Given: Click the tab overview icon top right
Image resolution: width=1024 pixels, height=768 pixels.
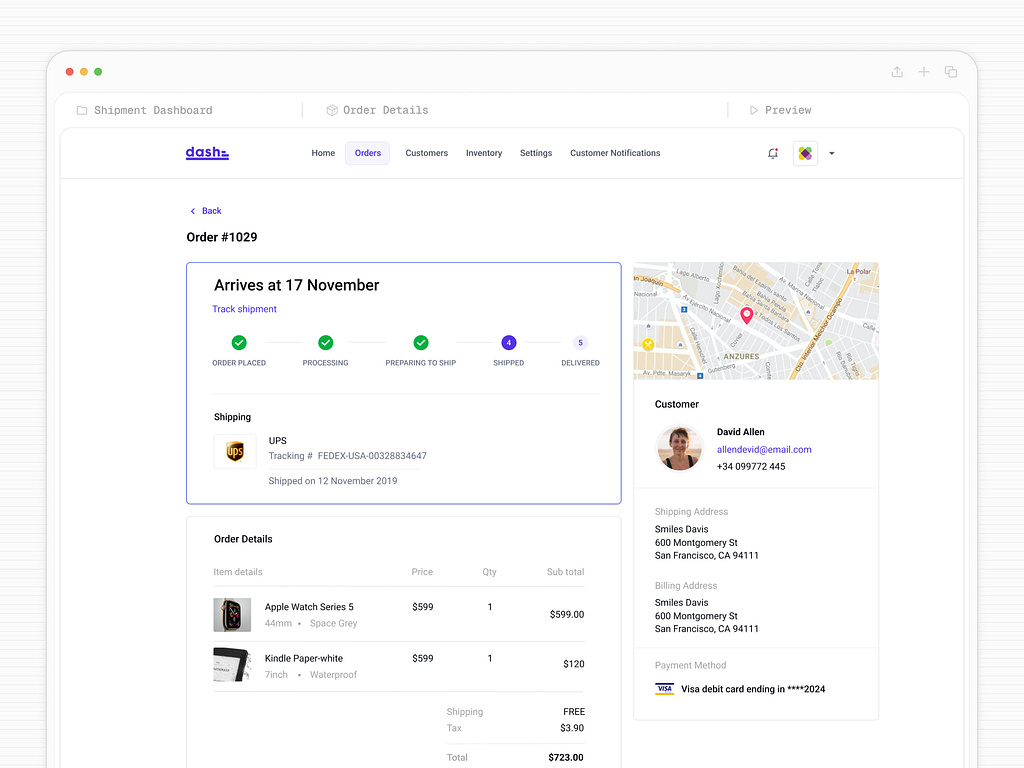Looking at the screenshot, I should coord(950,71).
